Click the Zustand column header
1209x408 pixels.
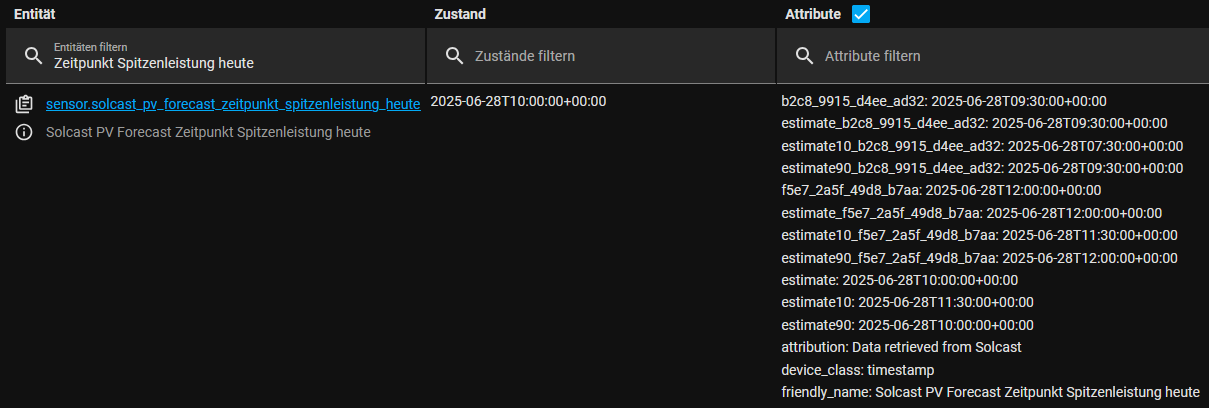[x=460, y=14]
